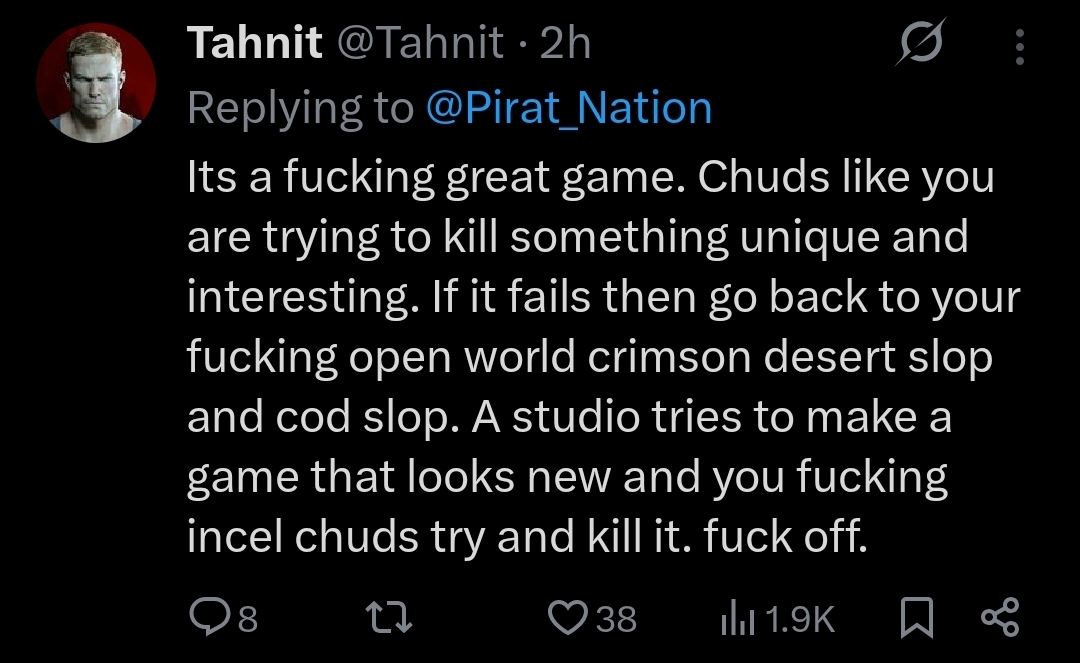Open Tahnit's profile picture
The image size is (1080, 663).
(96, 83)
